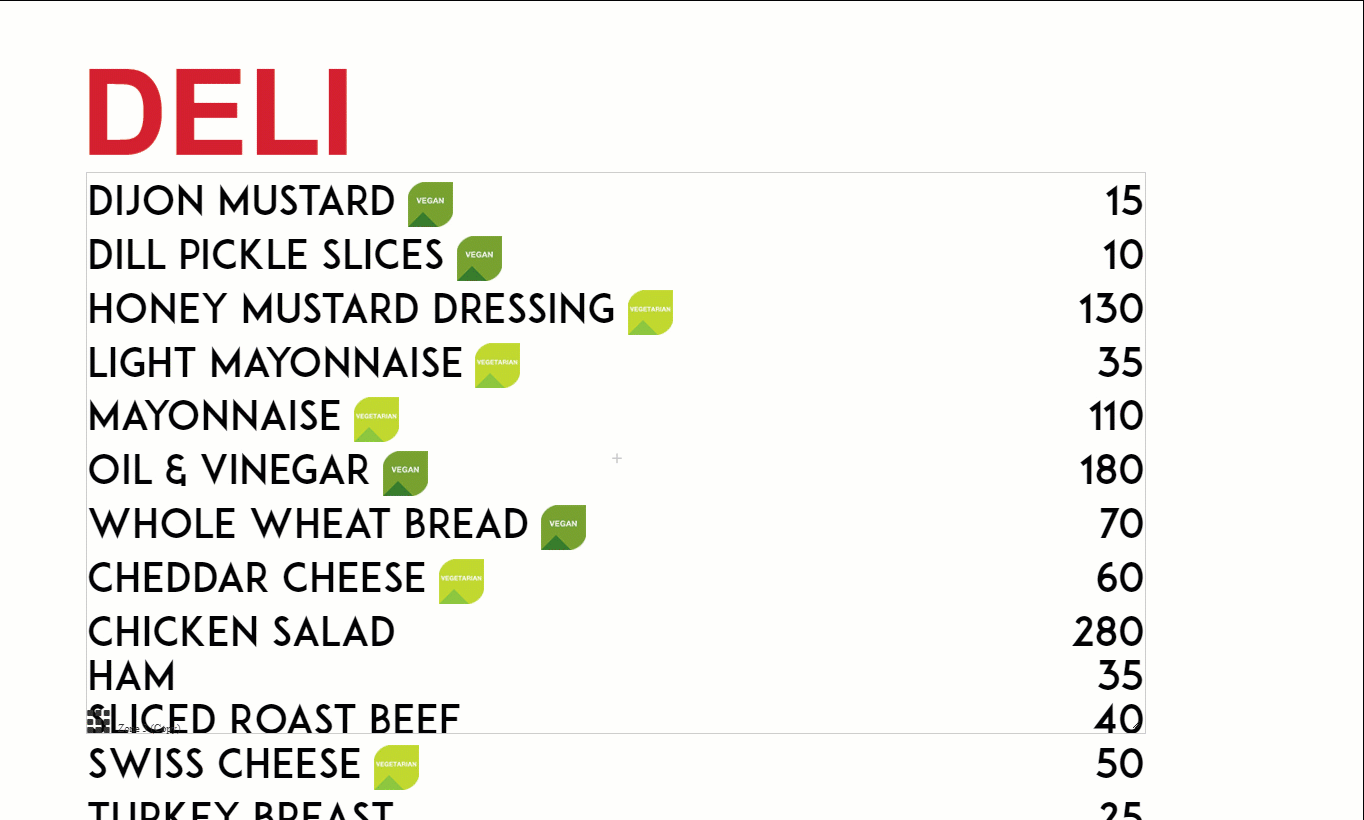Select the Ham menu item label
The width and height of the screenshot is (1364, 820).
(132, 676)
